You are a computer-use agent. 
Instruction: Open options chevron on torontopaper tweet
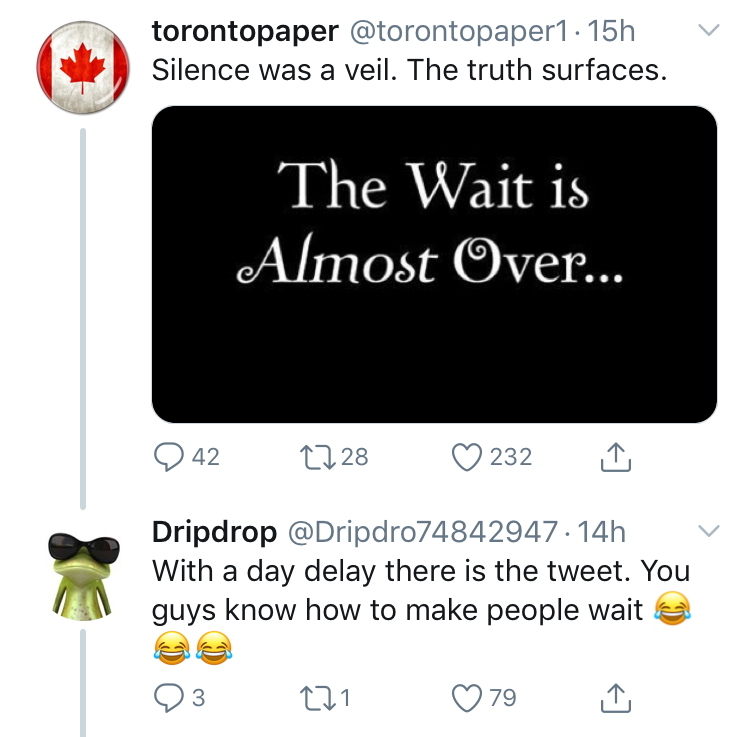[709, 30]
